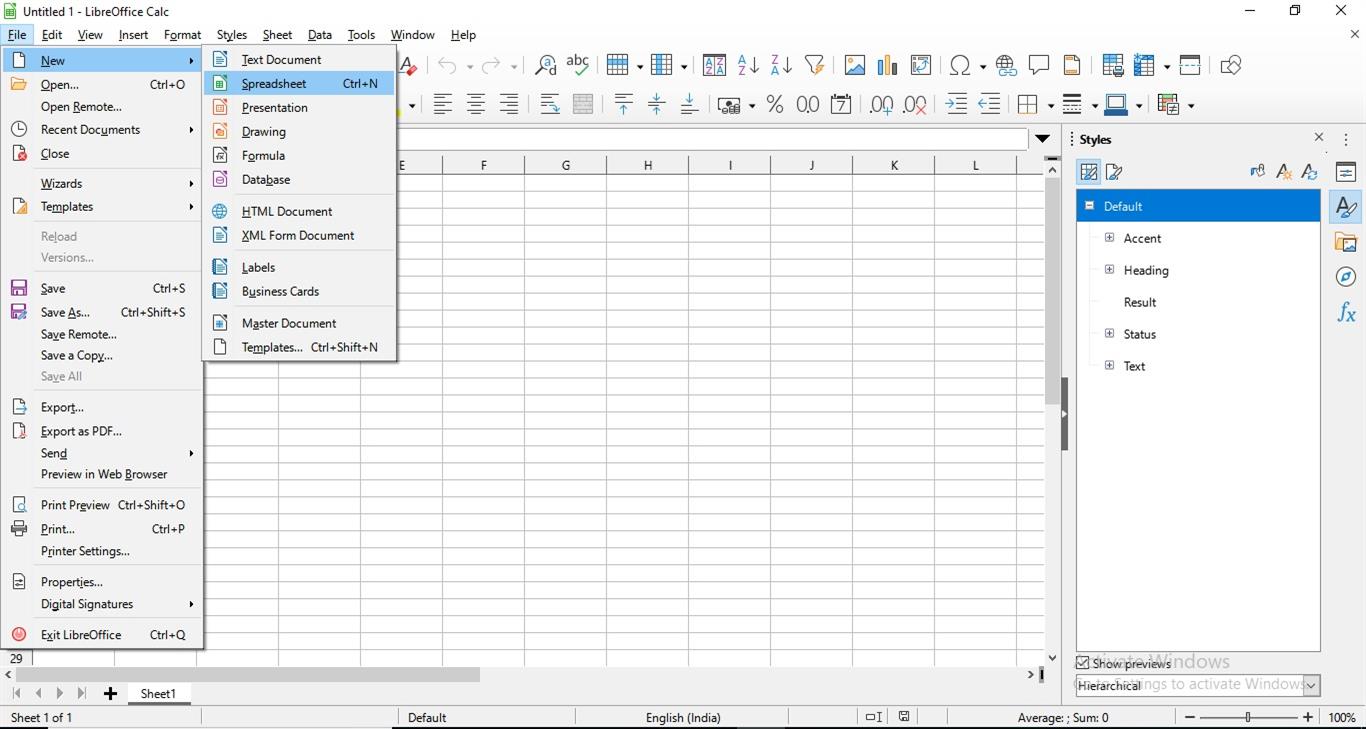Zoom out with minus button
The image size is (1366, 729).
(1189, 717)
